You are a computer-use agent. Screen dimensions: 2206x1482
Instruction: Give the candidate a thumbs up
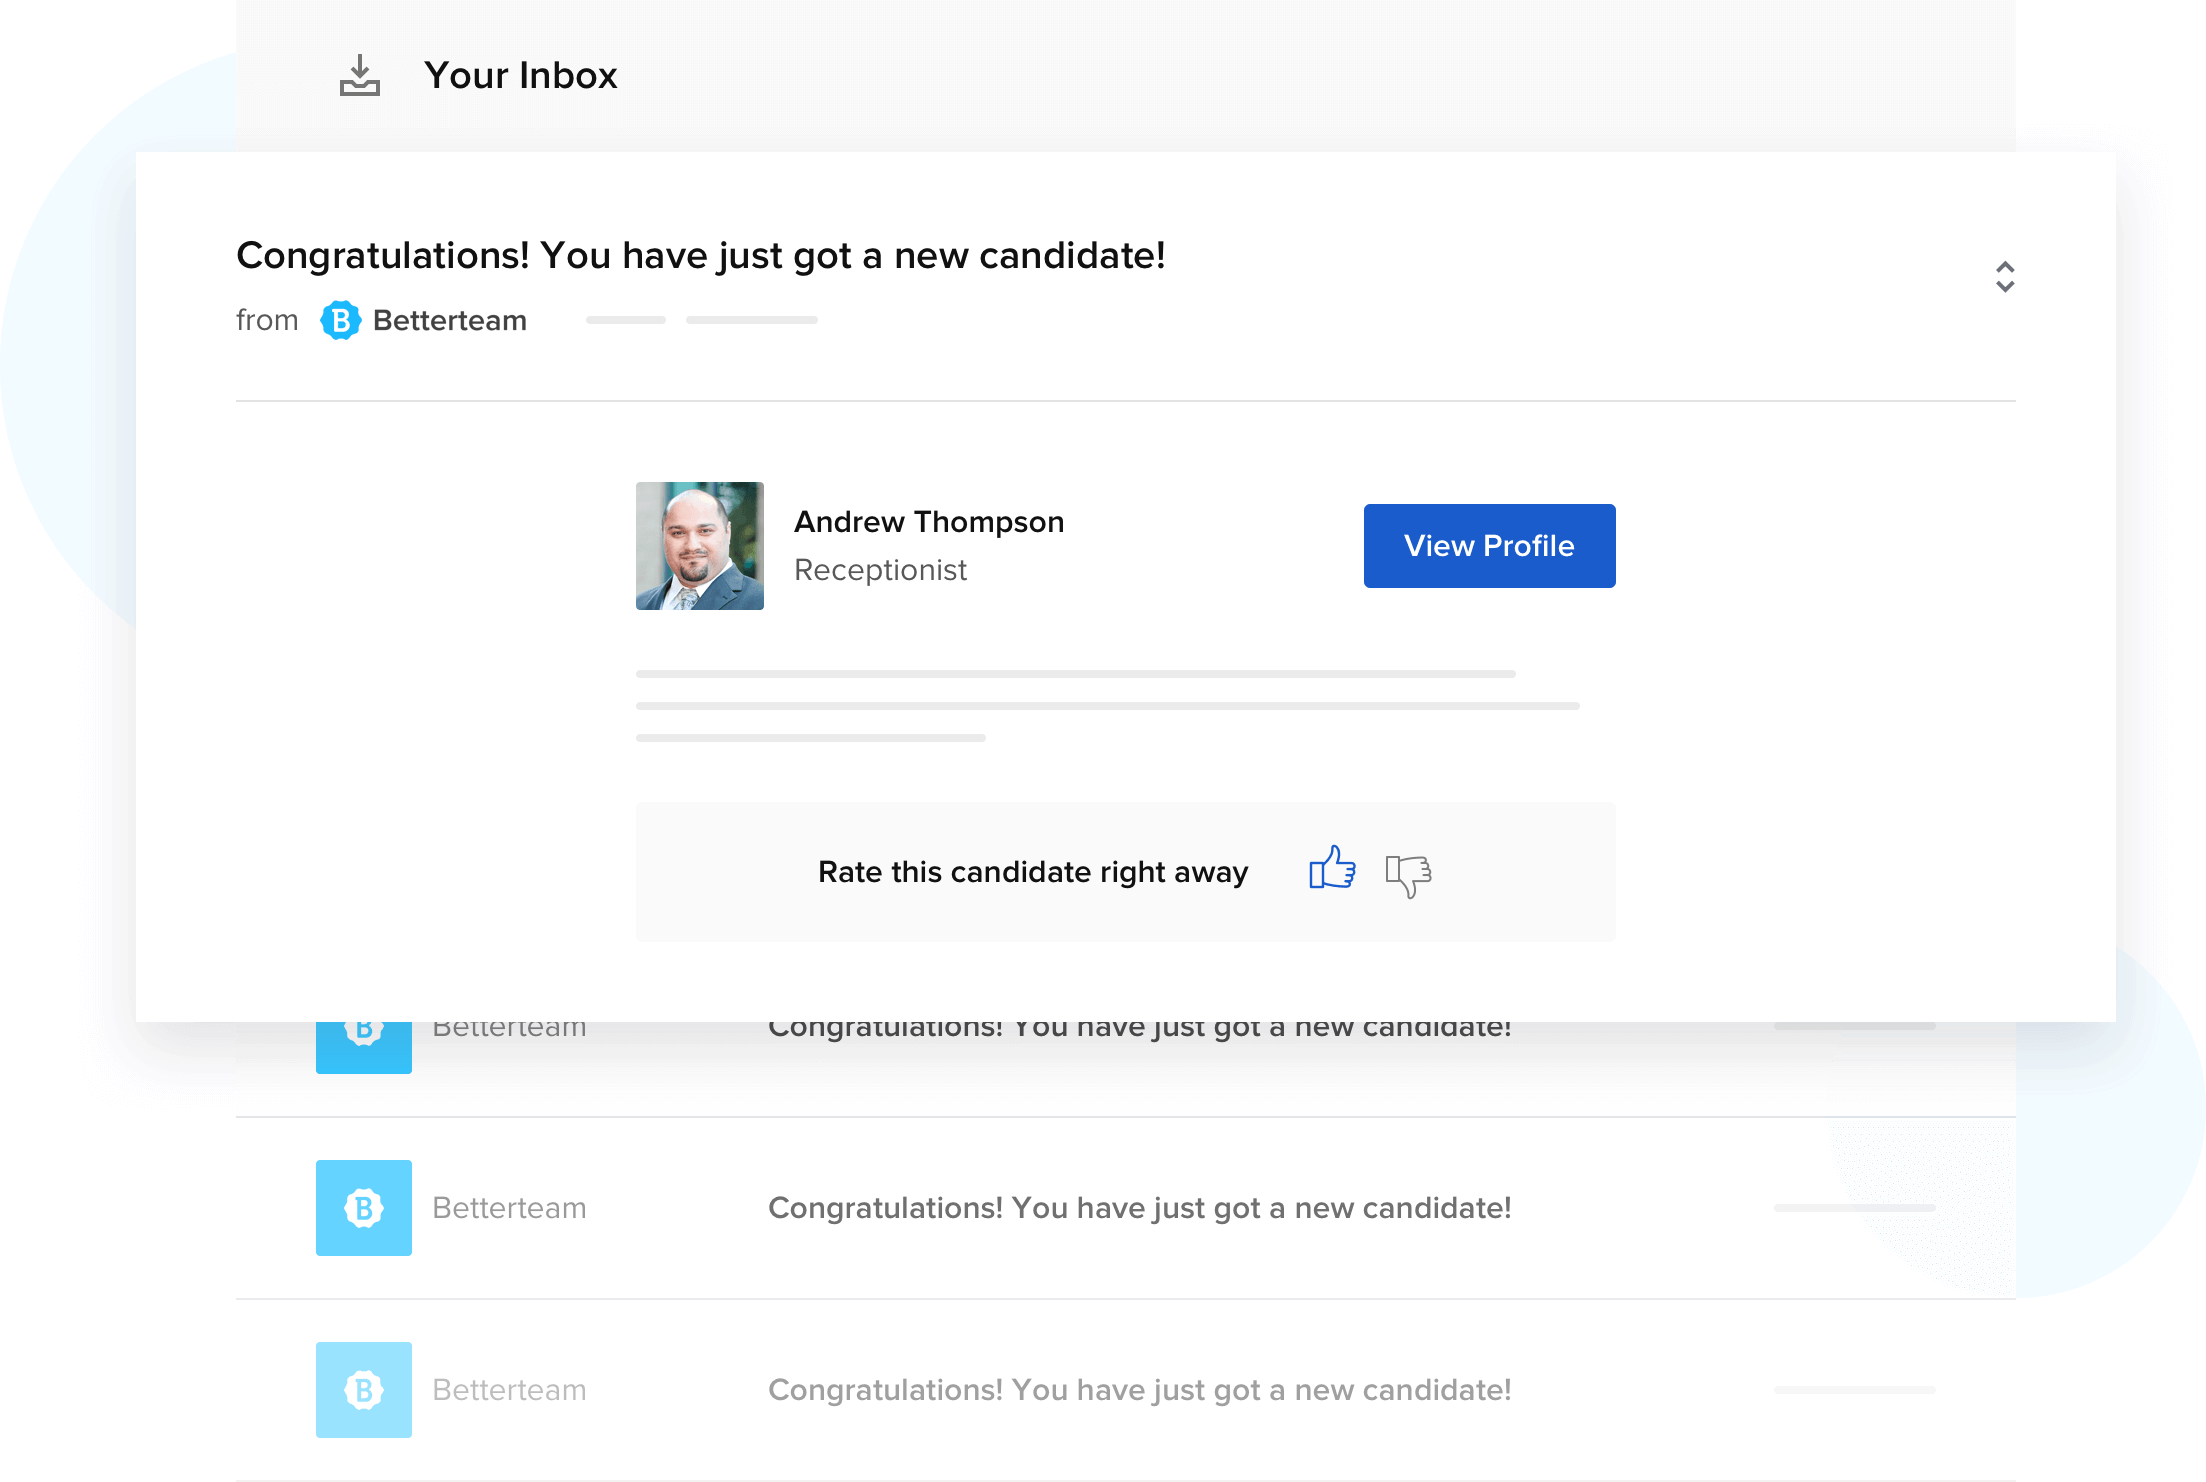point(1332,868)
